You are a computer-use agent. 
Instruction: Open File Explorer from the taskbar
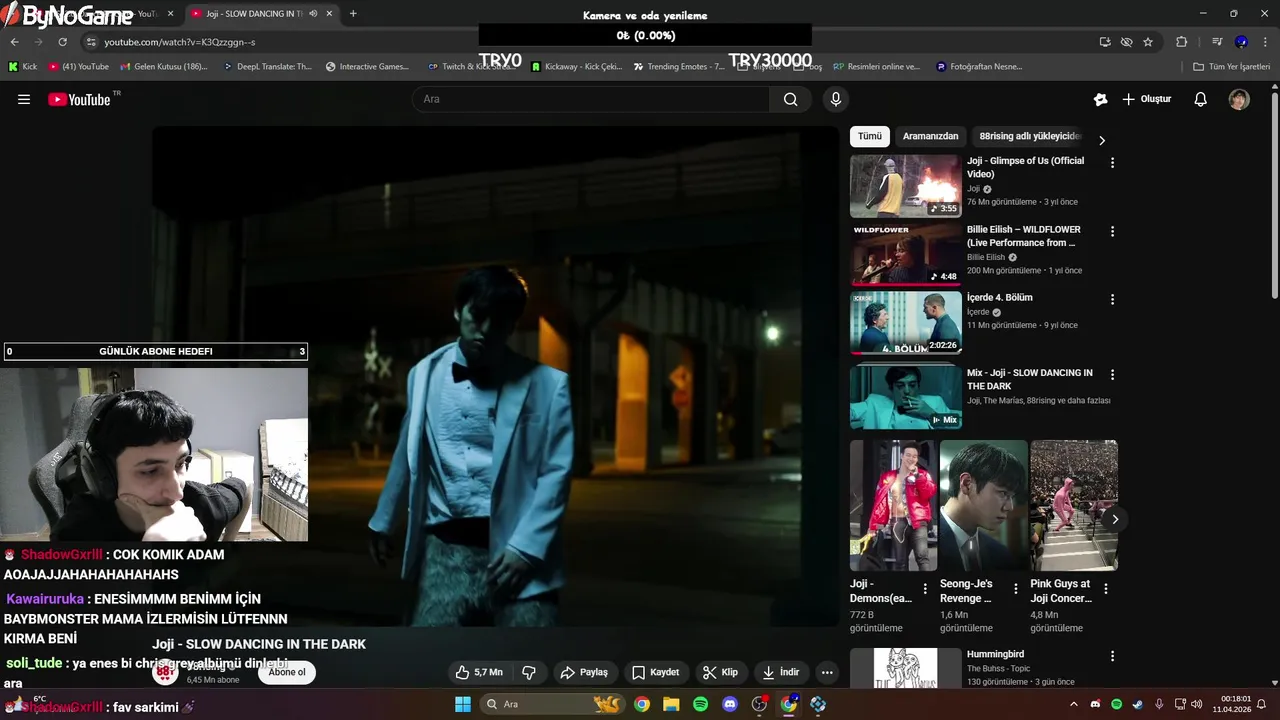click(671, 704)
